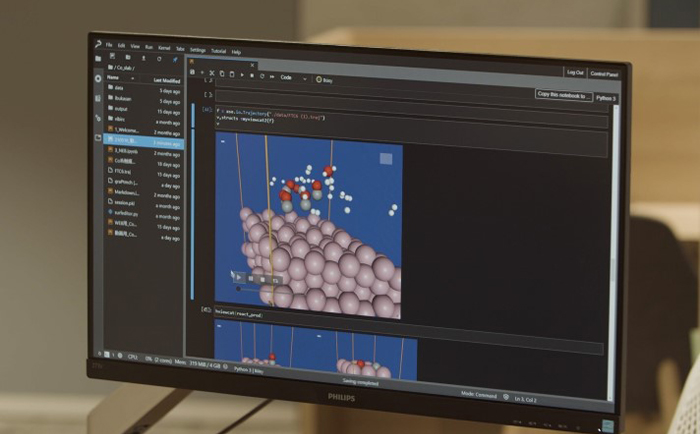The image size is (700, 434).
Task: Open the Tabs menu
Action: click(180, 49)
